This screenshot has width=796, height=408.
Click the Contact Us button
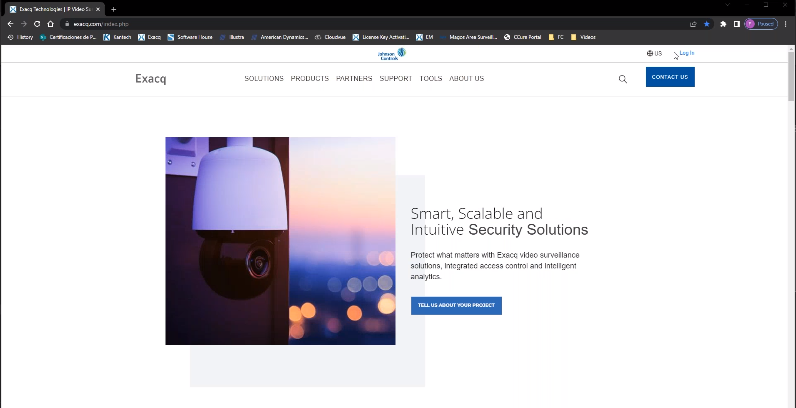pos(670,77)
